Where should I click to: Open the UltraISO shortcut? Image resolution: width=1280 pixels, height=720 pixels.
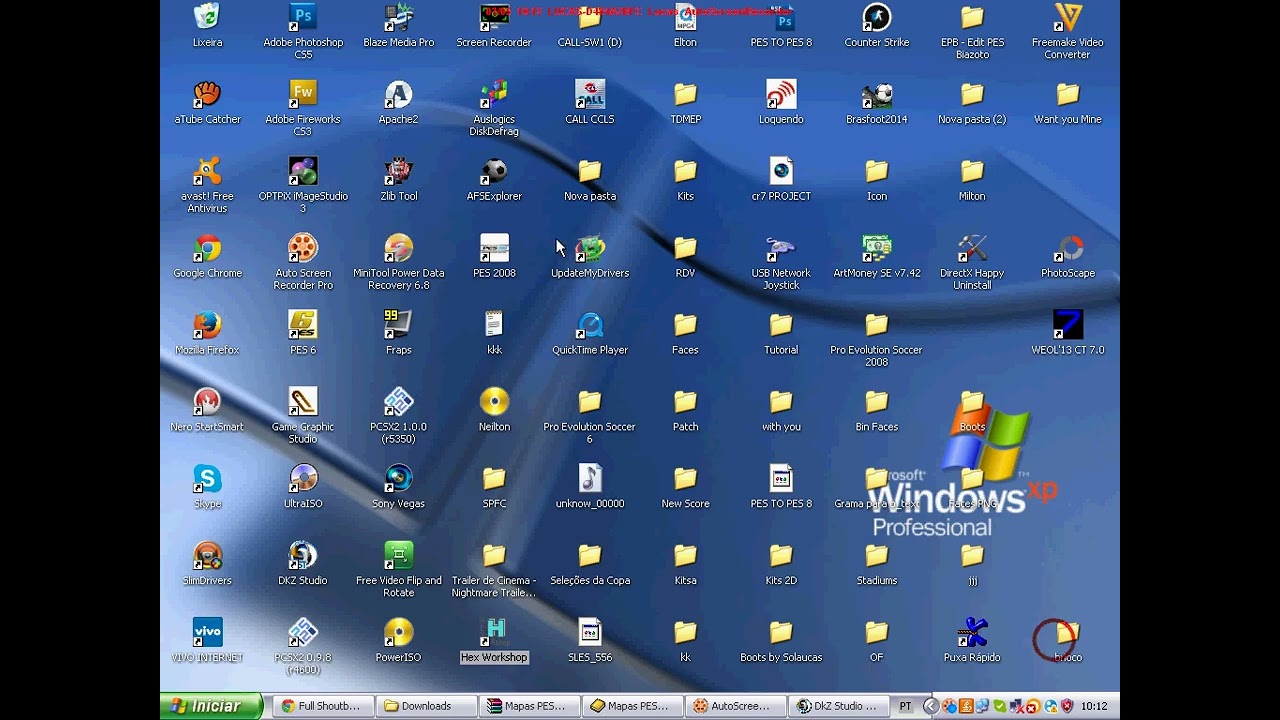[303, 479]
